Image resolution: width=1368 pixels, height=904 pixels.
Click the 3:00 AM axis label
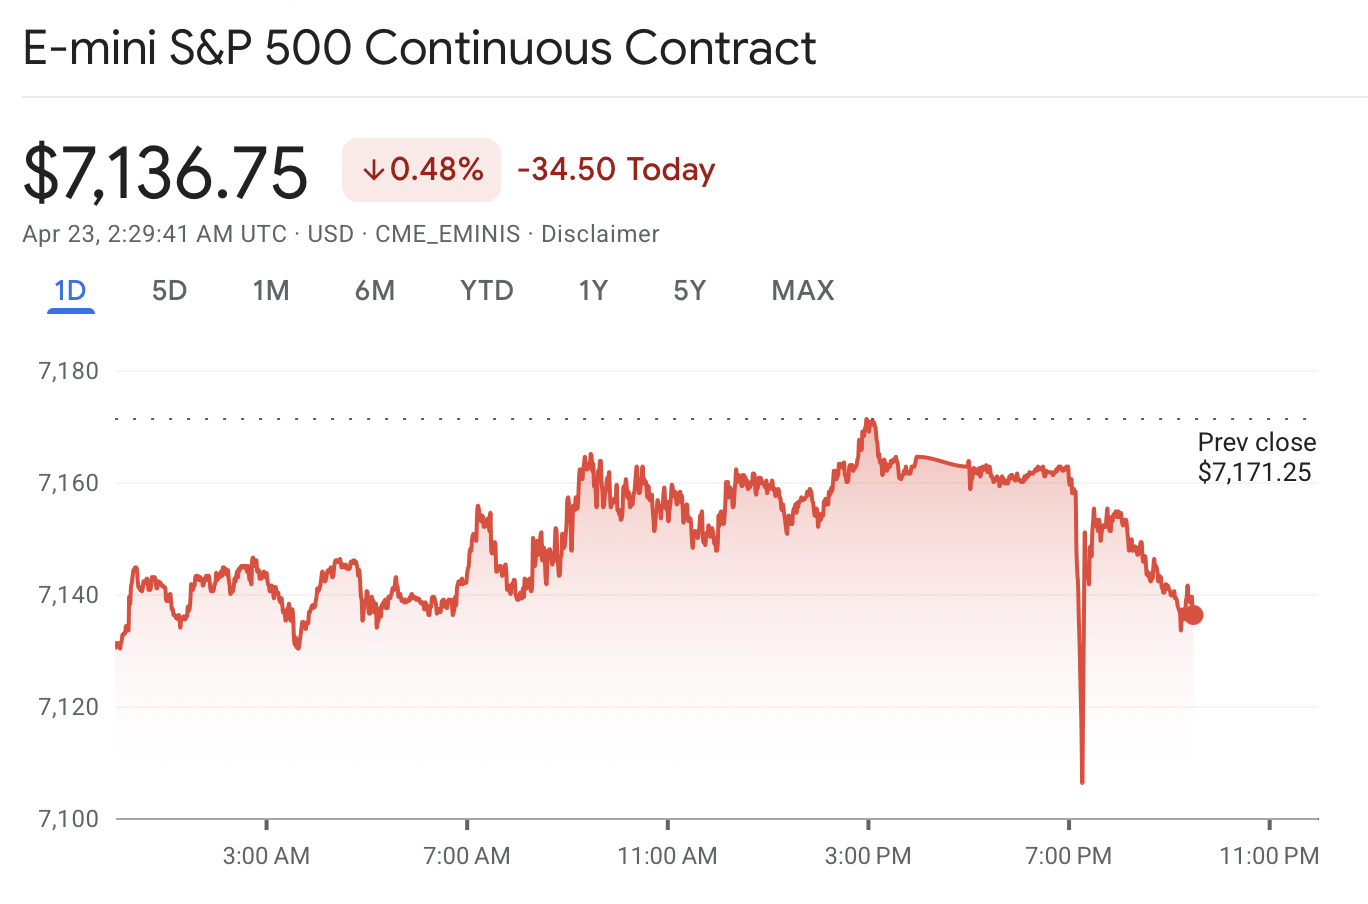[266, 856]
